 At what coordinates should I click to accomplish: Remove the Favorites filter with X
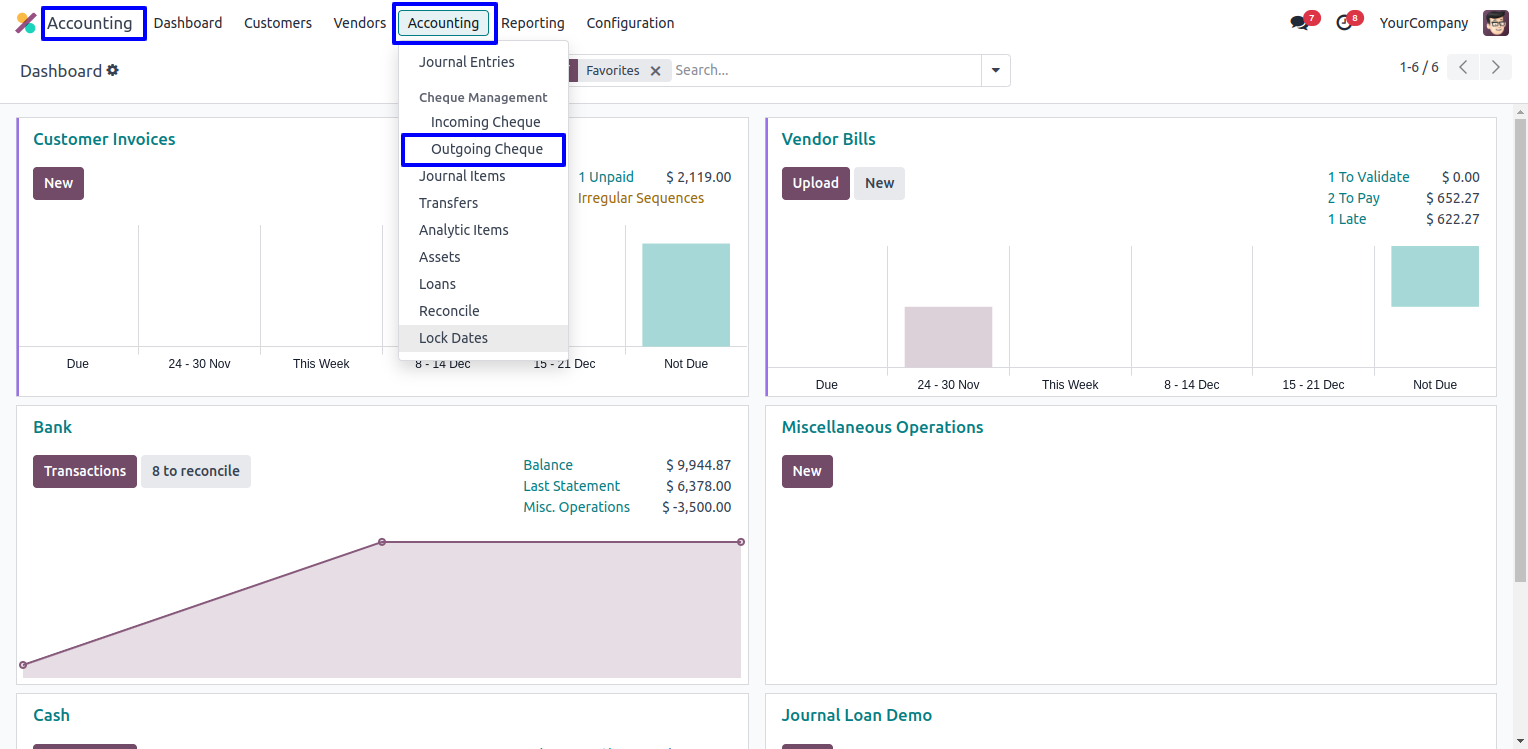coord(655,71)
